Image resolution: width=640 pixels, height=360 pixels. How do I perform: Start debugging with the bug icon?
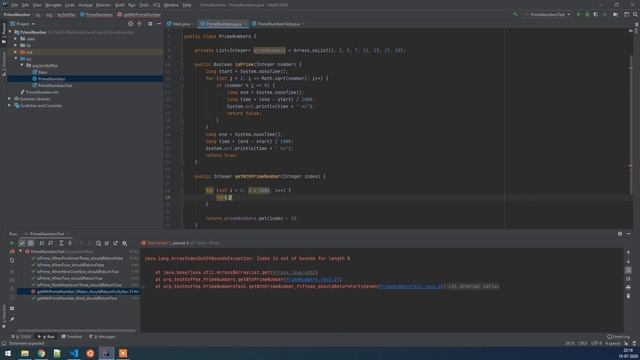point(587,14)
